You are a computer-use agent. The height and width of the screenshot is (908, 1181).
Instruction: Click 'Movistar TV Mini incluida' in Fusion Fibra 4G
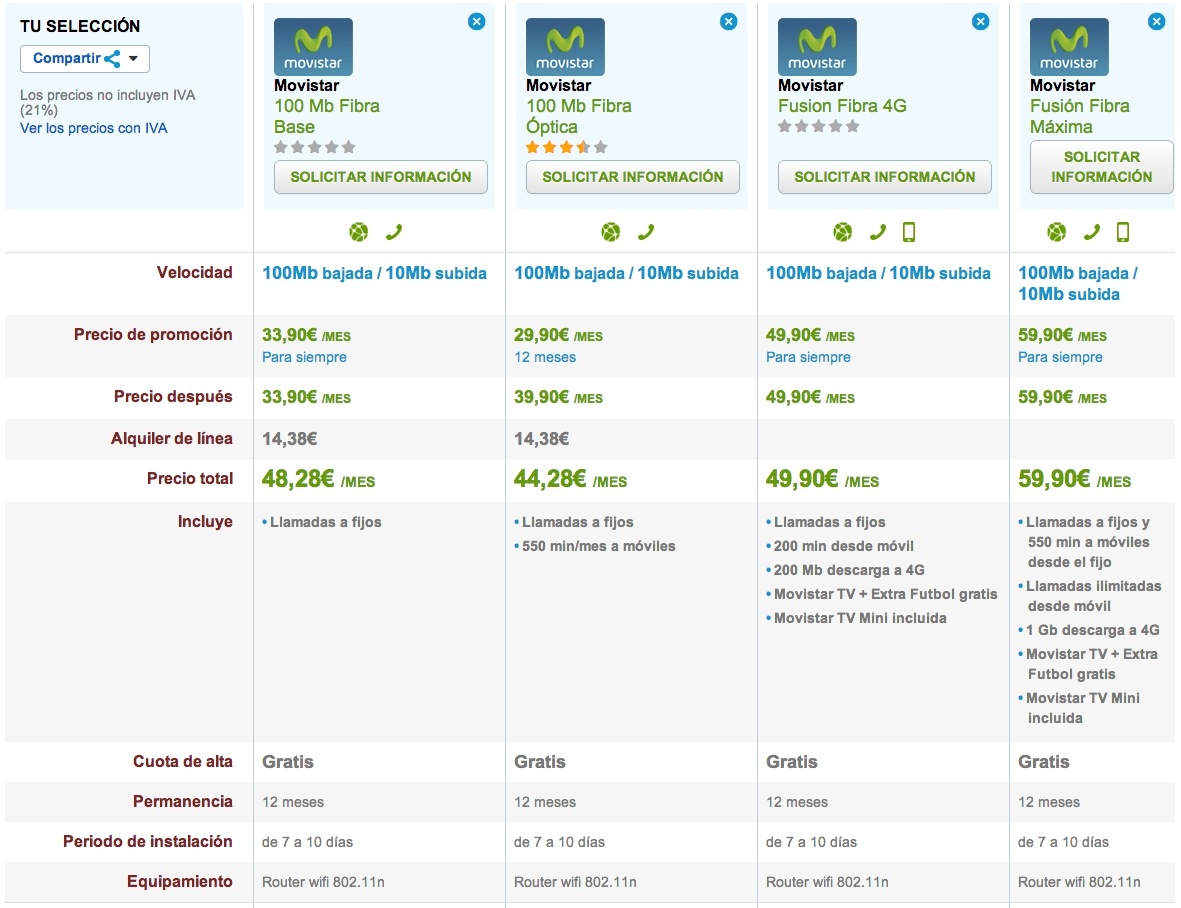coord(860,619)
